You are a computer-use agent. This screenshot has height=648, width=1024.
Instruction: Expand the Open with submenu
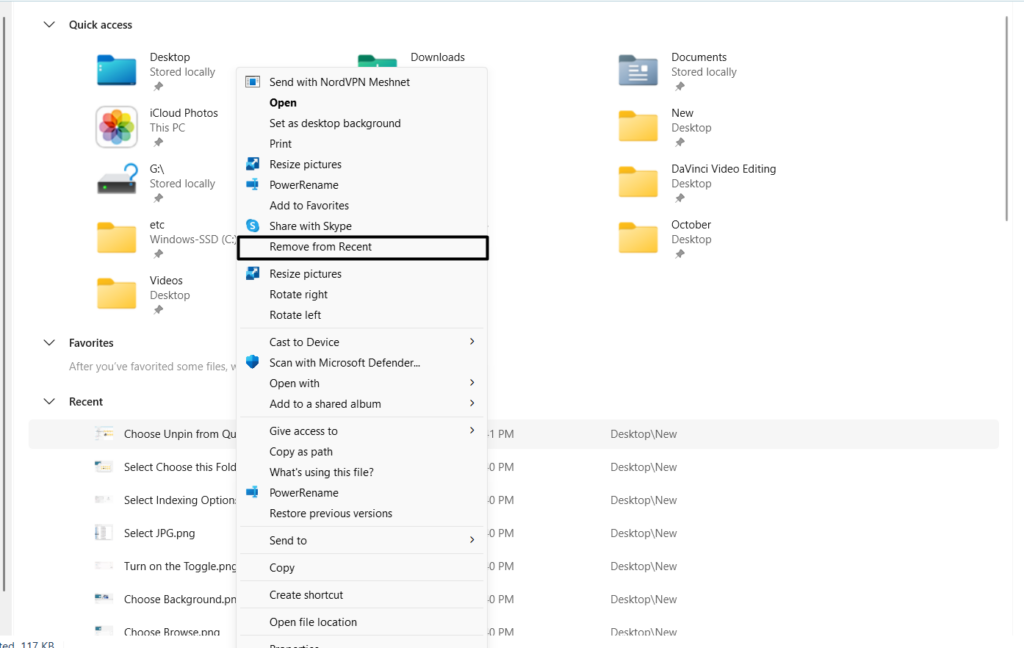[x=472, y=383]
